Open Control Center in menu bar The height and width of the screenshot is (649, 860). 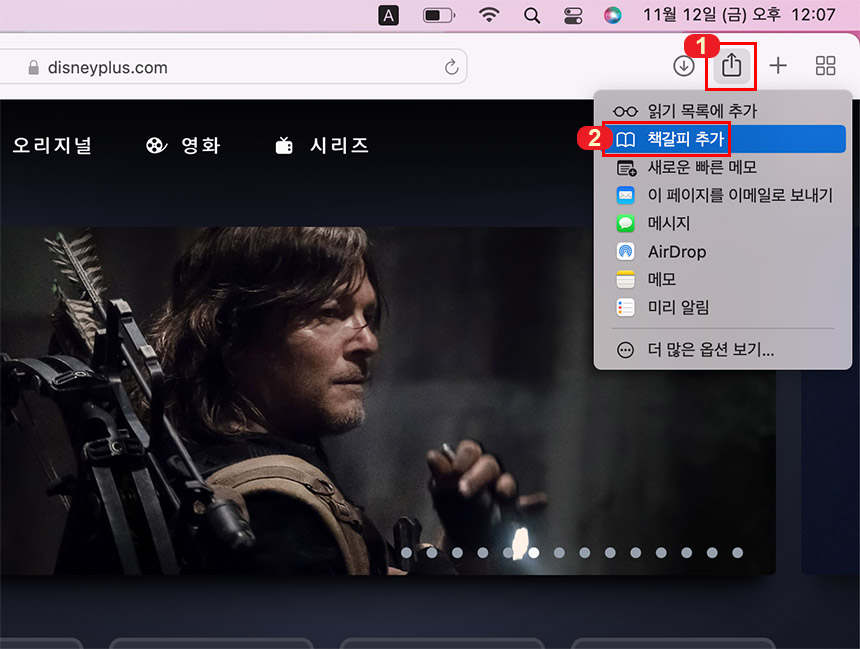coord(573,15)
